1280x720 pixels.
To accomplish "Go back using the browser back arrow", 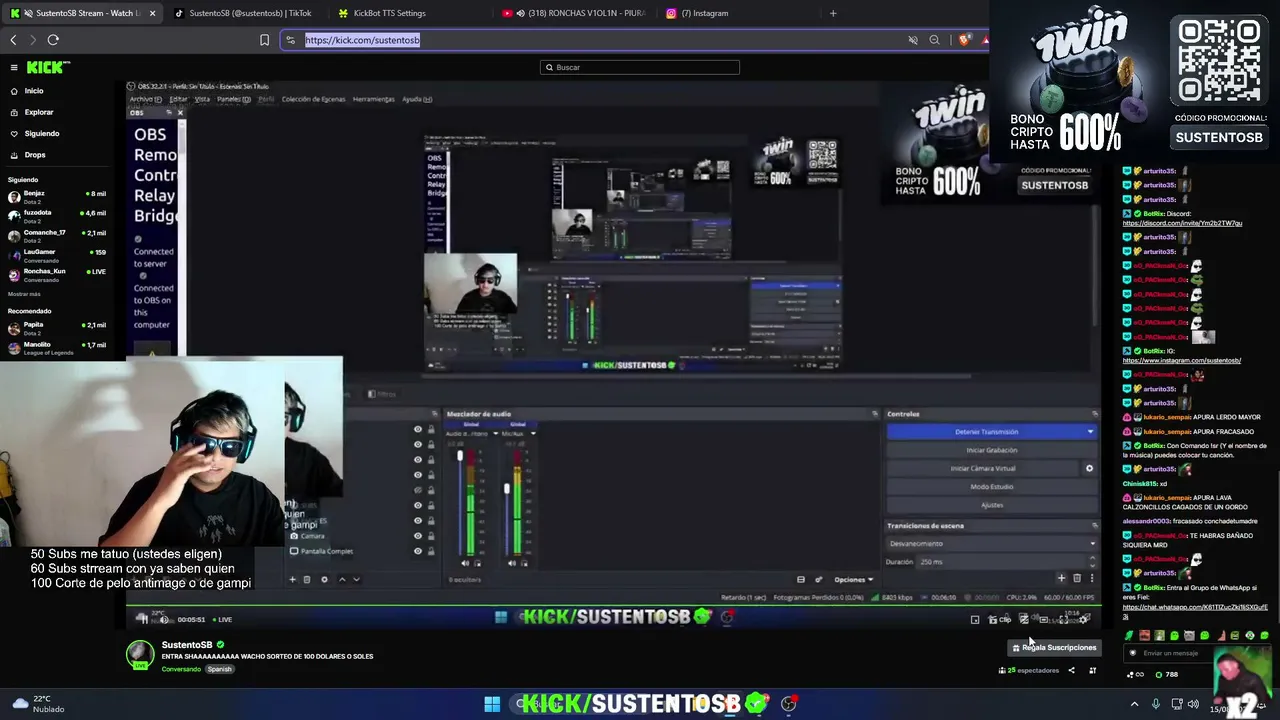I will point(13,40).
